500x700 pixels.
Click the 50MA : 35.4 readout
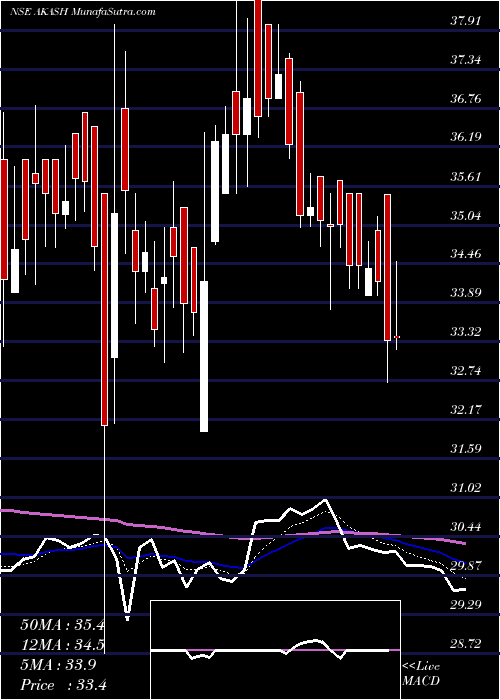(62, 625)
